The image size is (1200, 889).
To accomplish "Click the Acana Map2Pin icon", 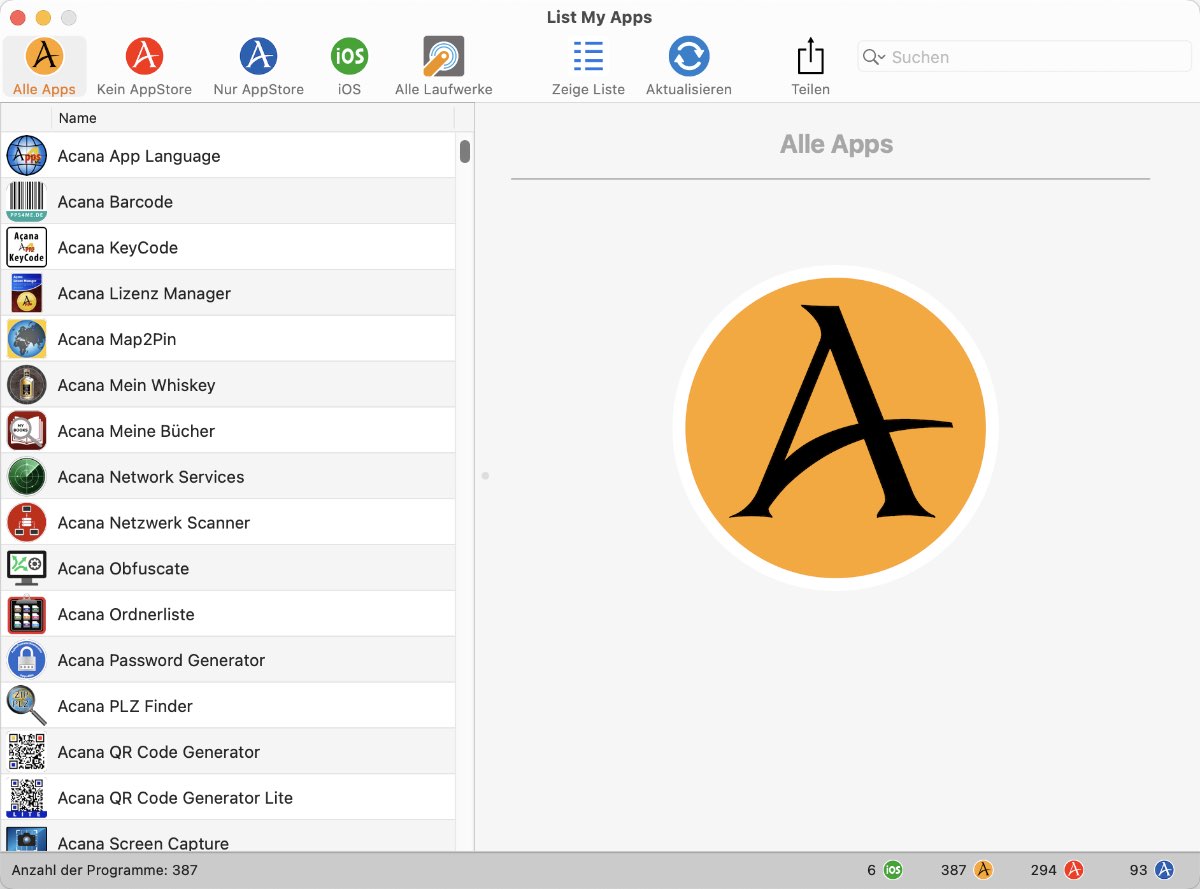I will pos(27,339).
